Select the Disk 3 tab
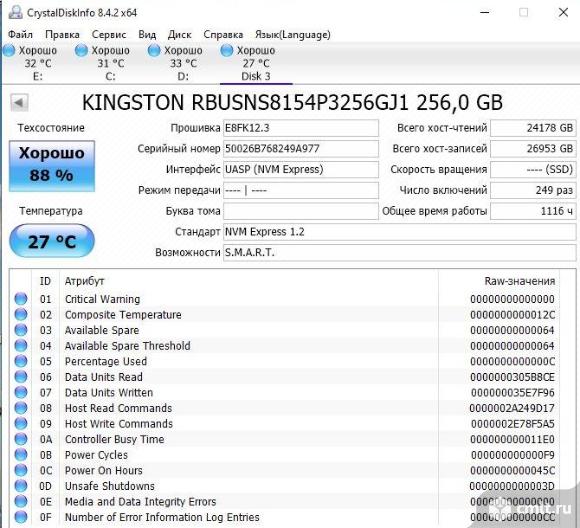This screenshot has width=580, height=528. coord(255,63)
